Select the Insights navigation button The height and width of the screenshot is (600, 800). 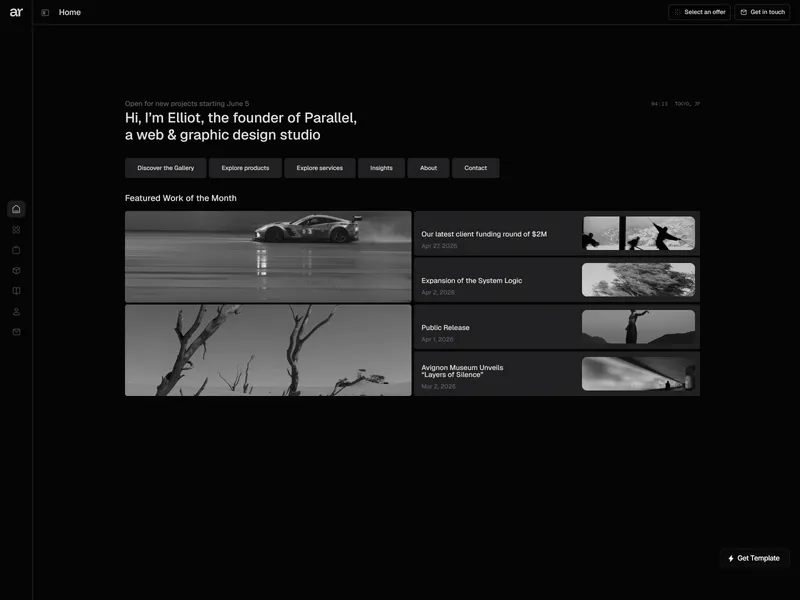point(382,168)
